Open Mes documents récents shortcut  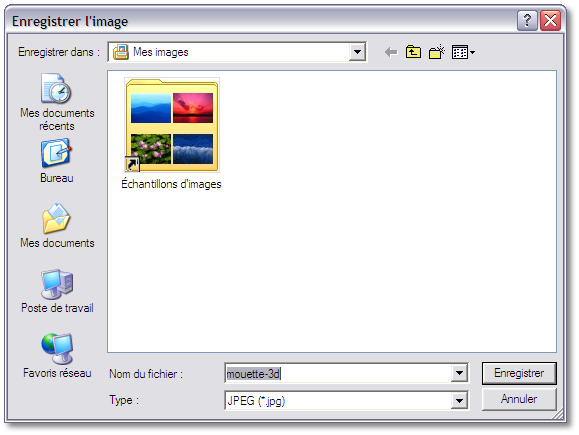(57, 102)
